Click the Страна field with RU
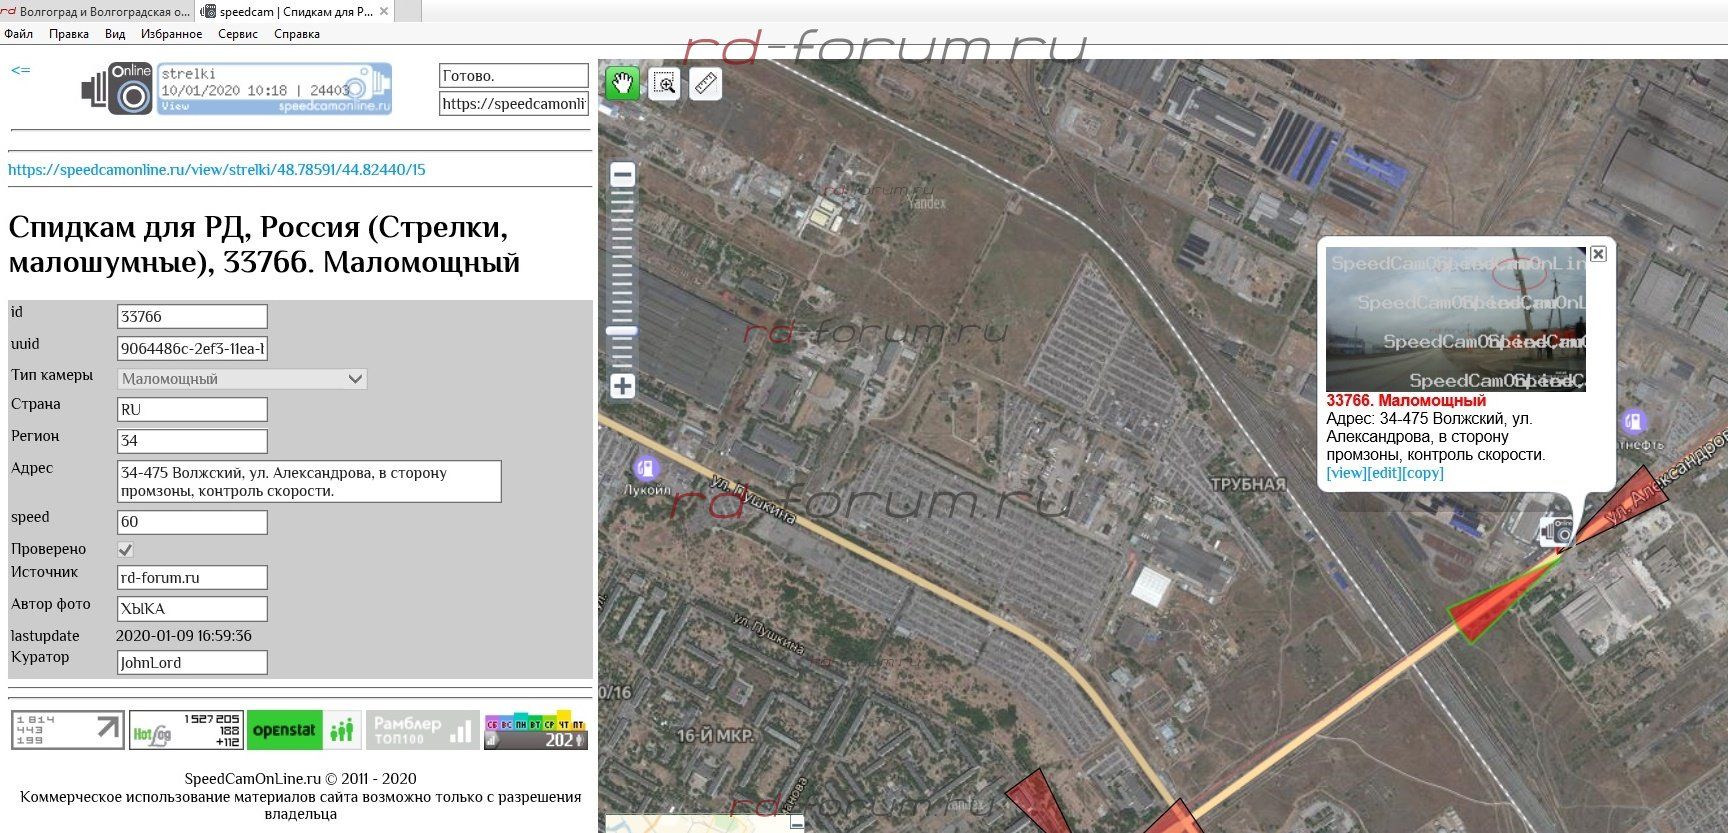Viewport: 1728px width, 833px height. point(192,410)
